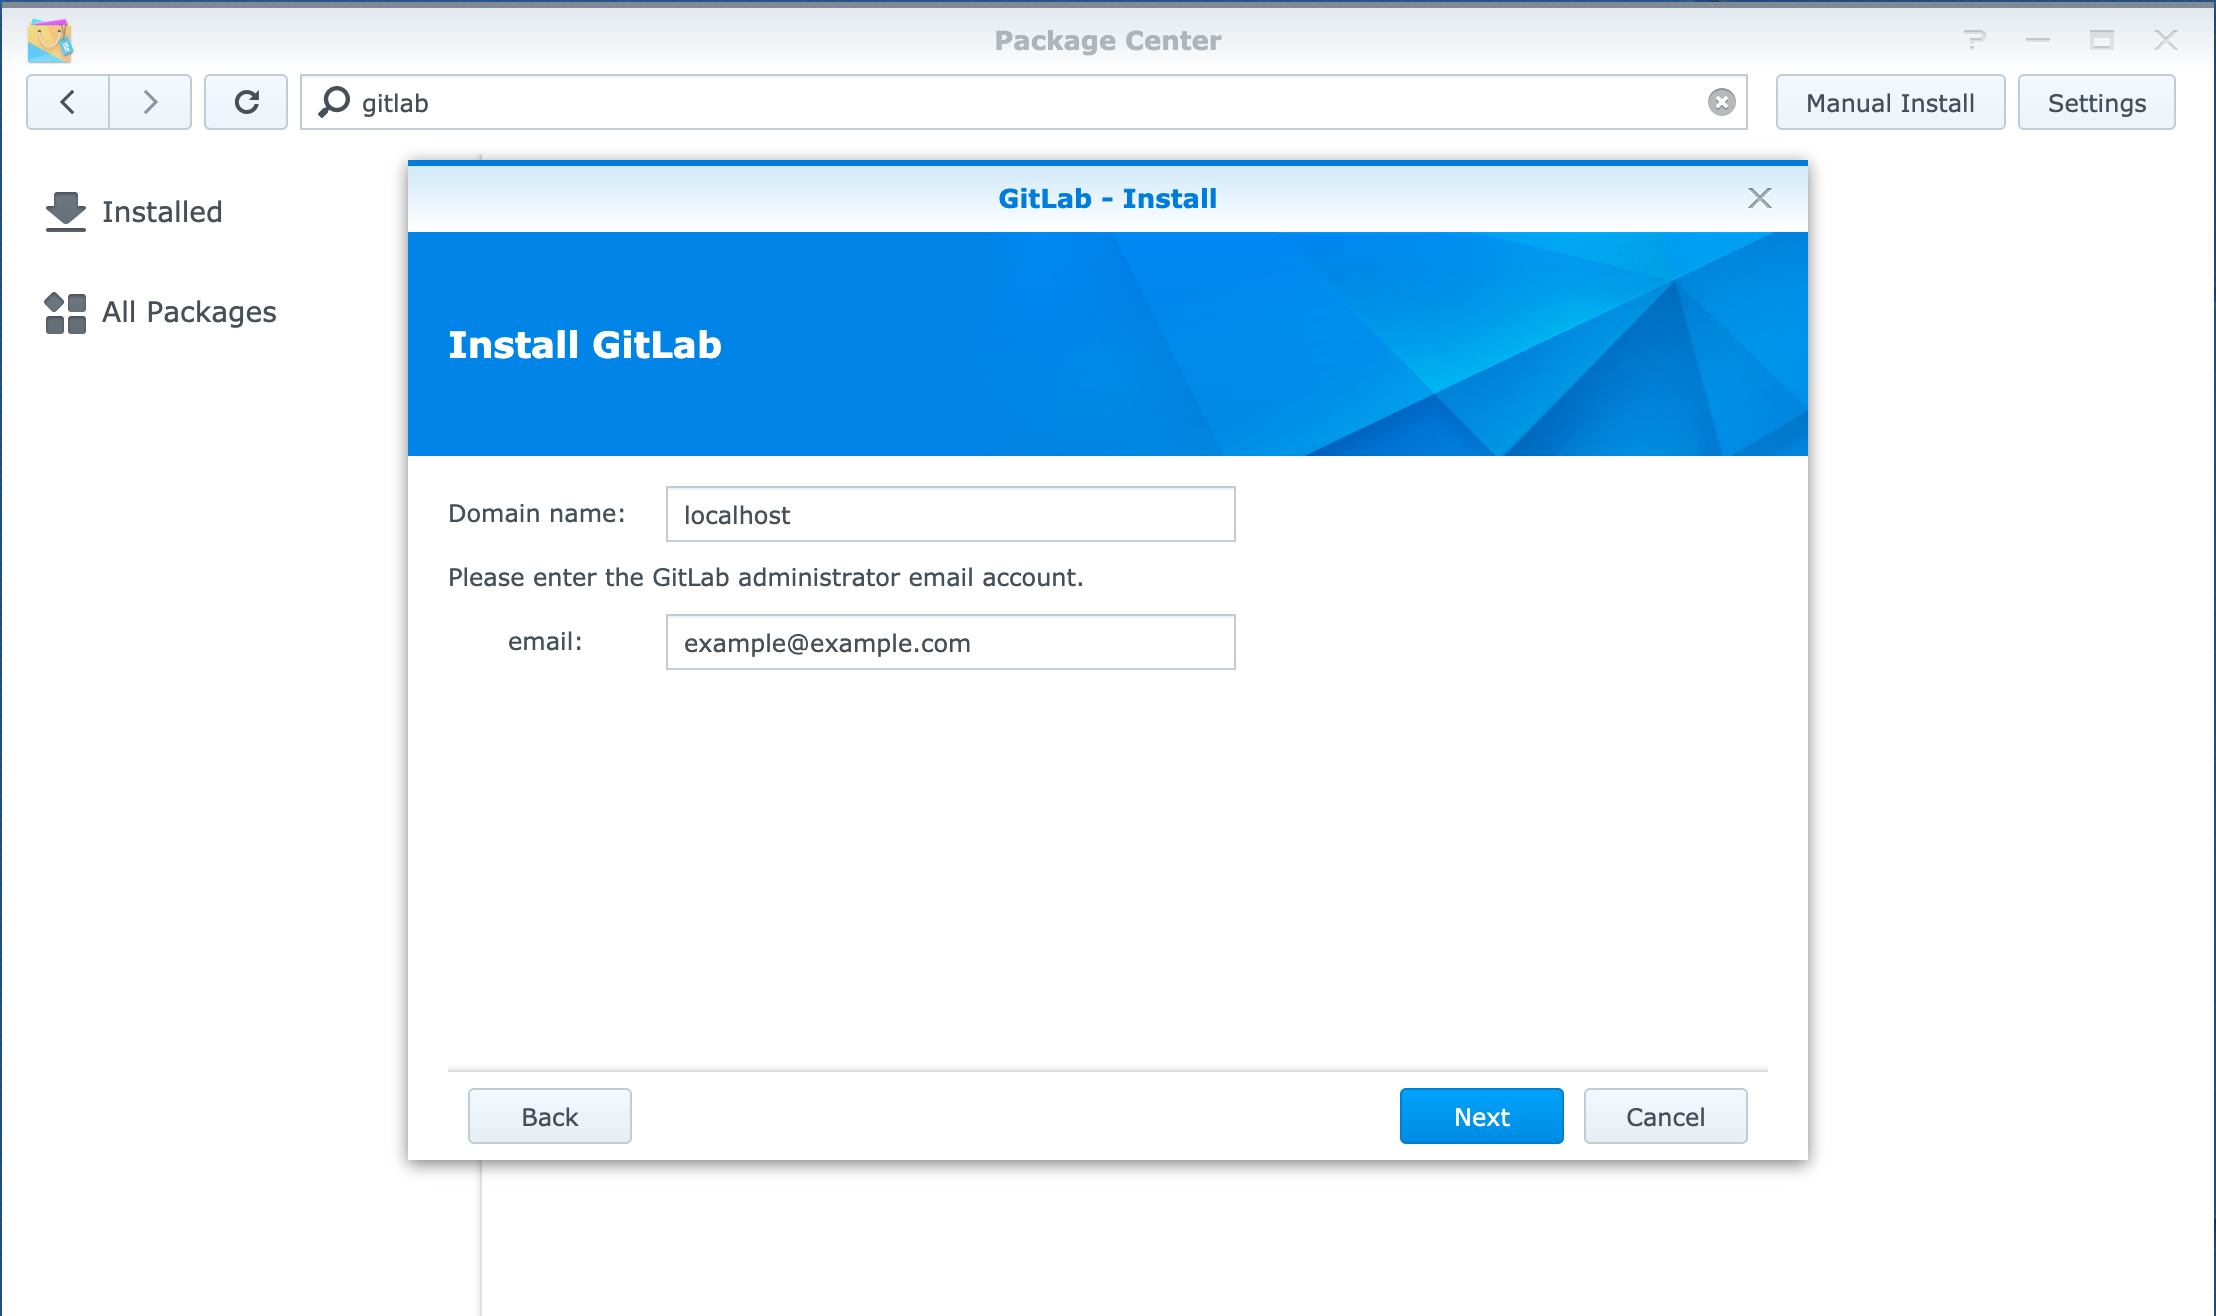Go Back in the install wizard

549,1116
